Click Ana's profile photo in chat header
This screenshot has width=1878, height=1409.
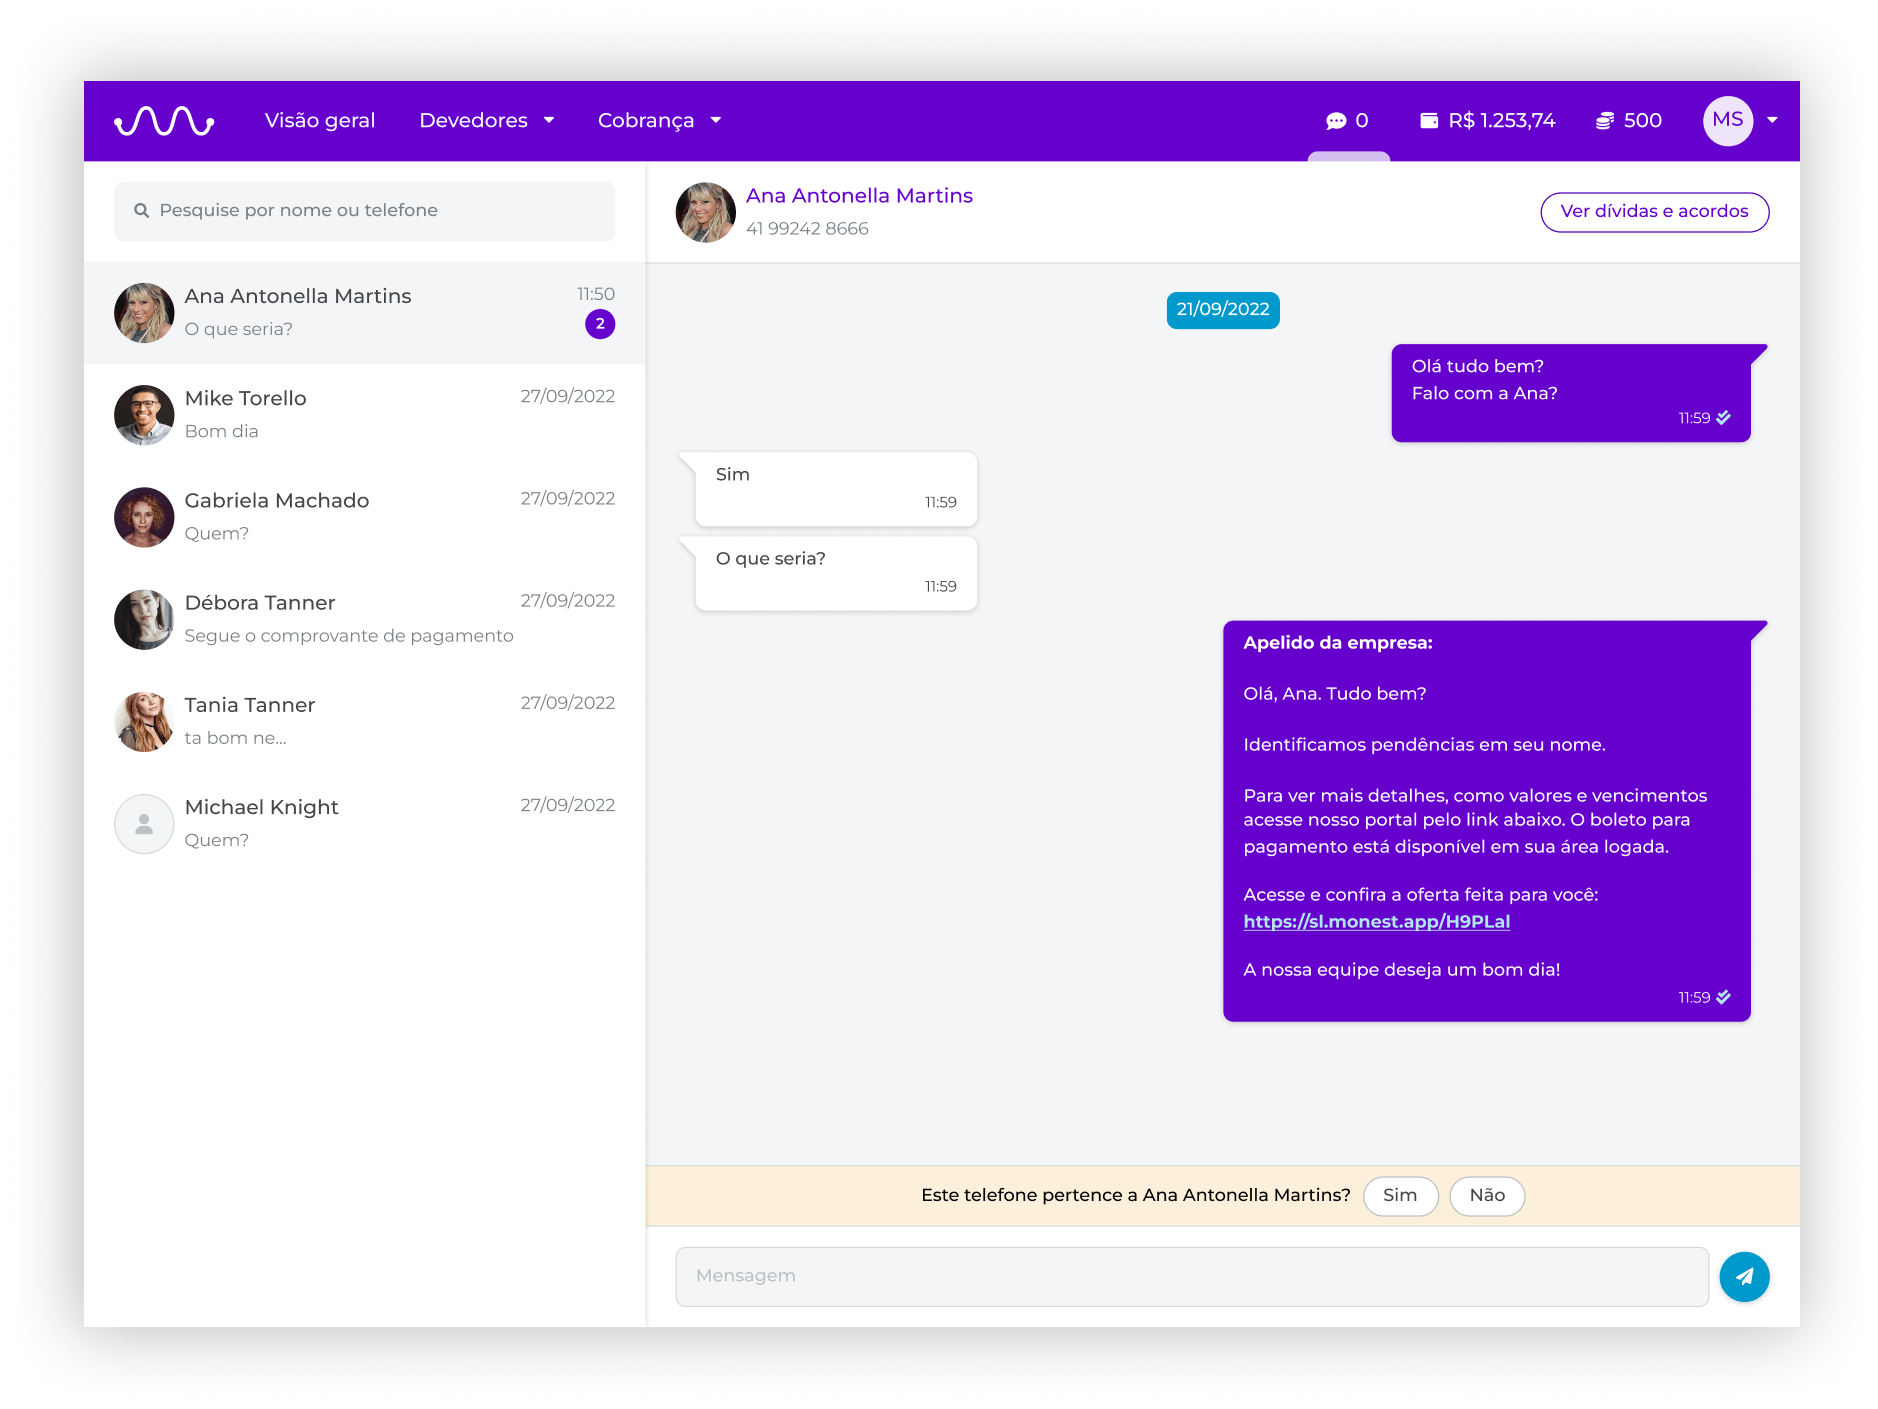coord(706,212)
